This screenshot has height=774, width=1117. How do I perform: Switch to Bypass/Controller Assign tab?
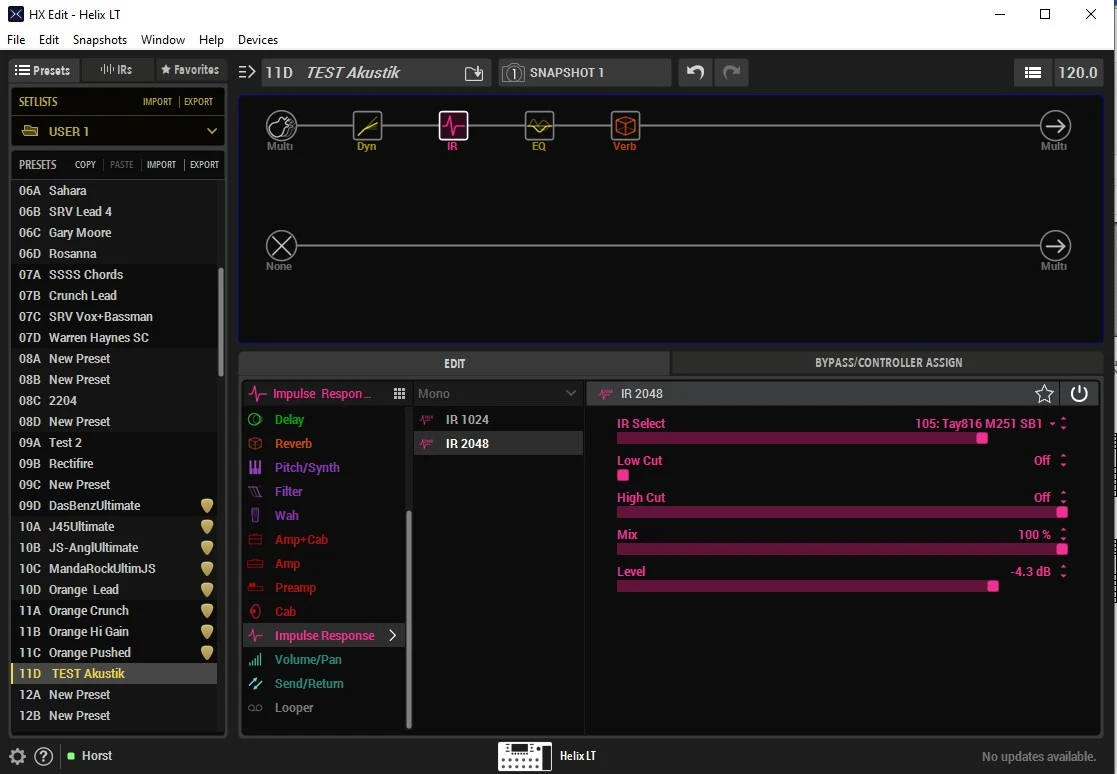pos(888,363)
